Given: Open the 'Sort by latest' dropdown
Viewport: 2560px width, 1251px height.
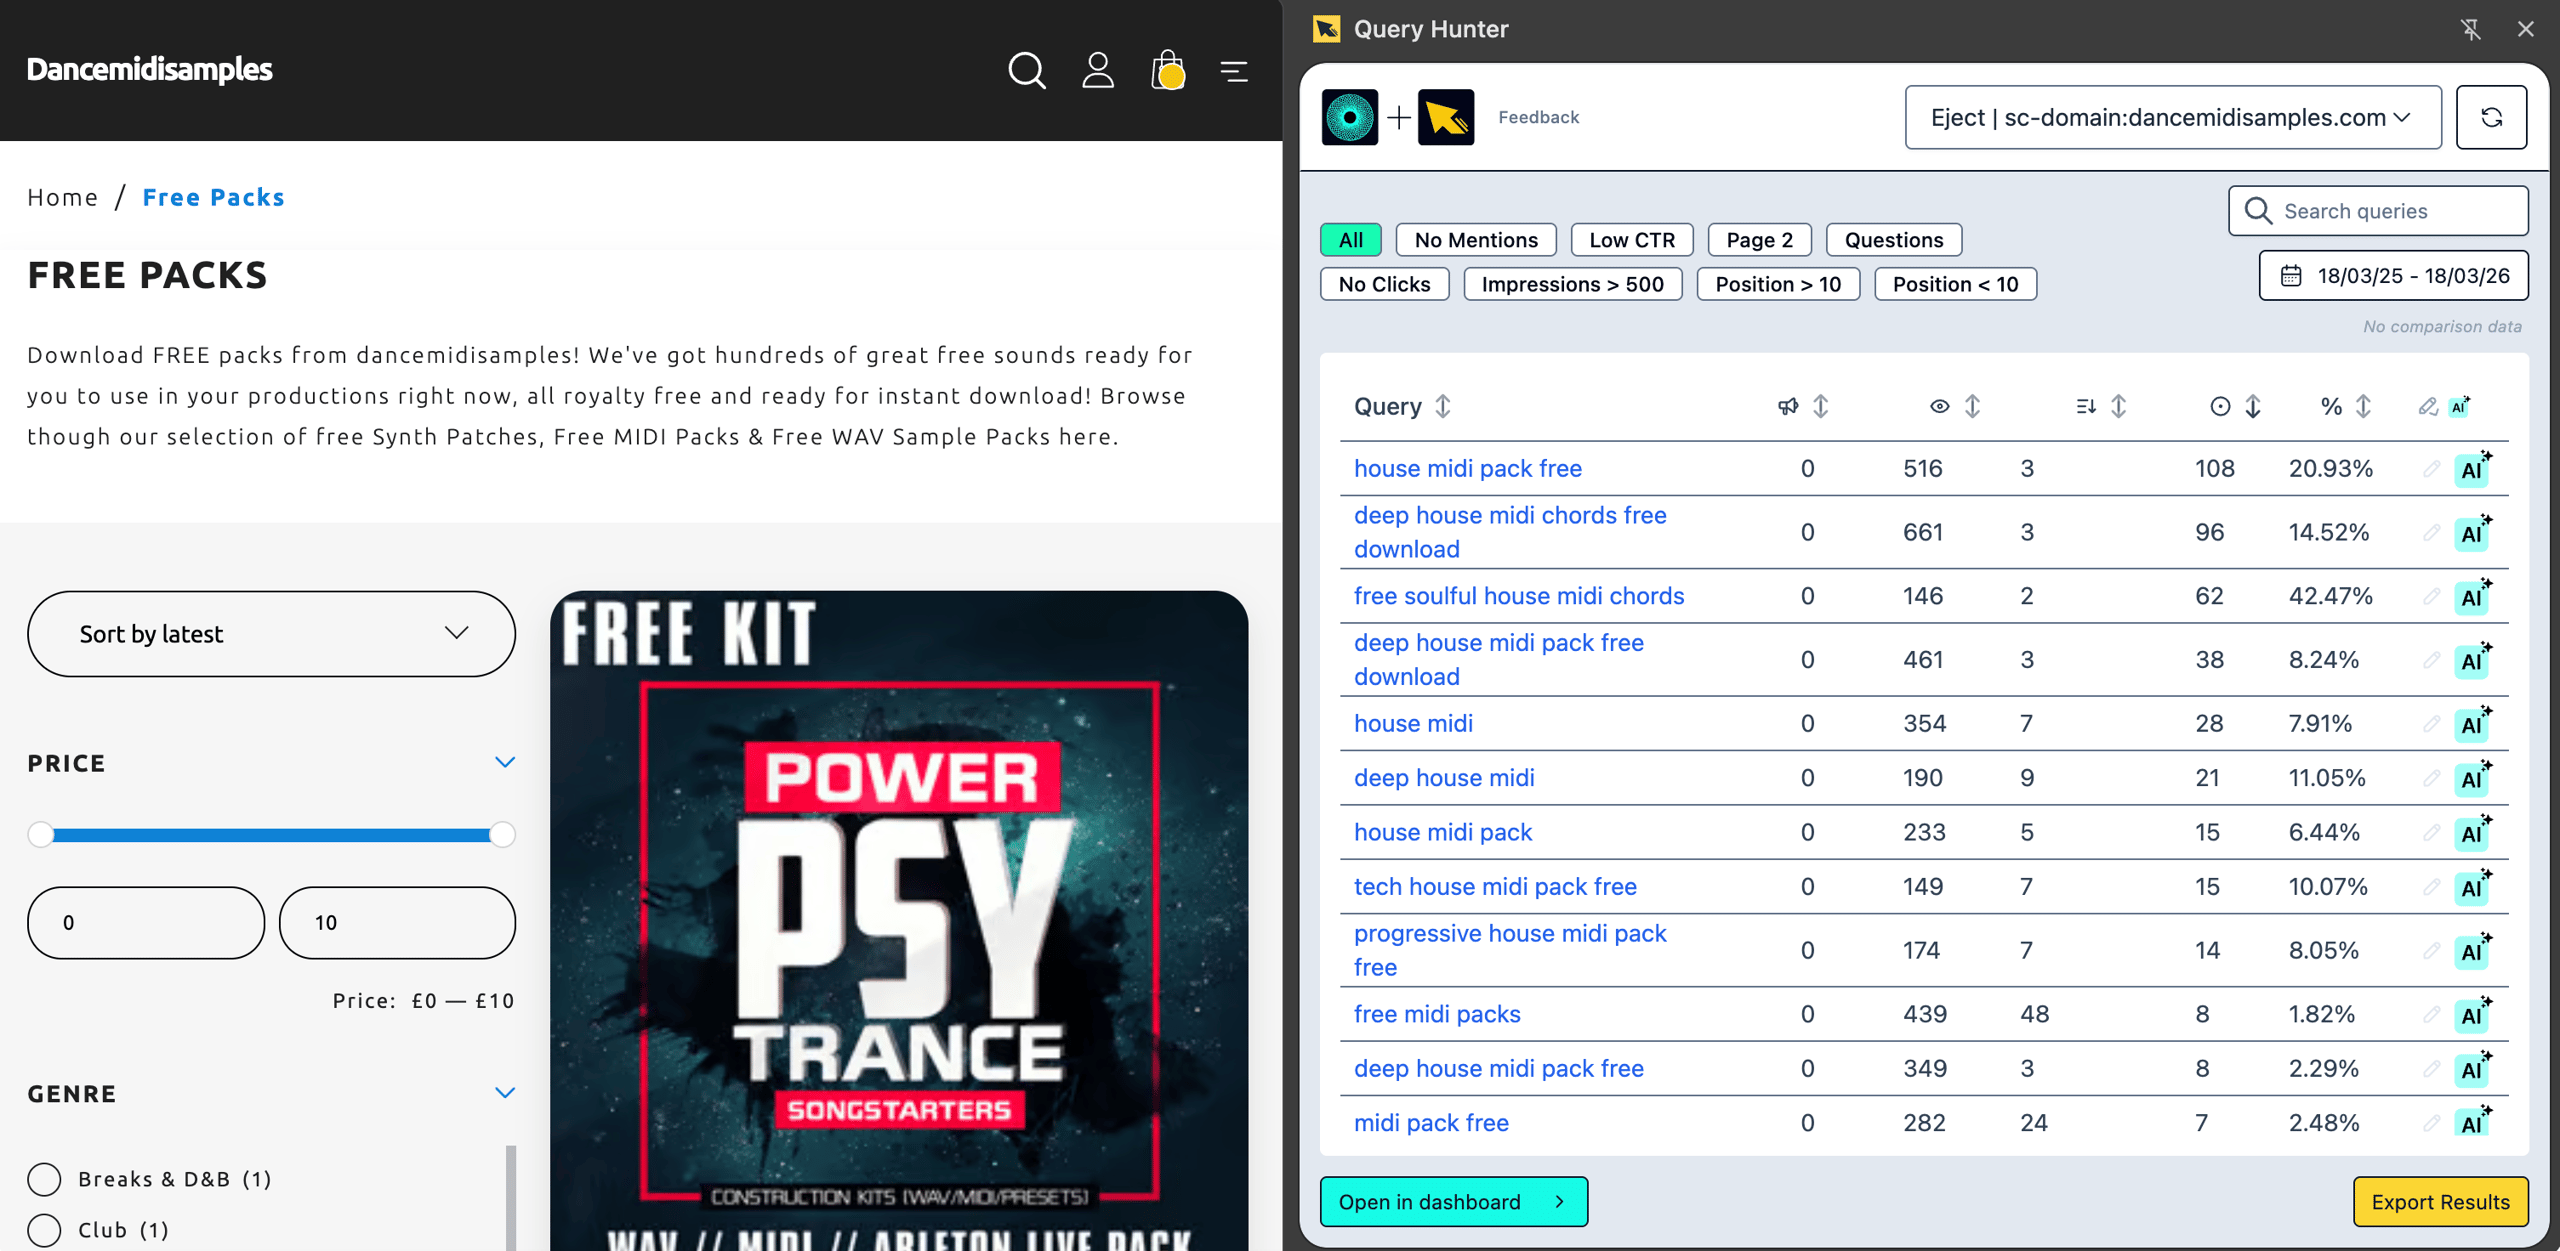Looking at the screenshot, I should [x=271, y=633].
